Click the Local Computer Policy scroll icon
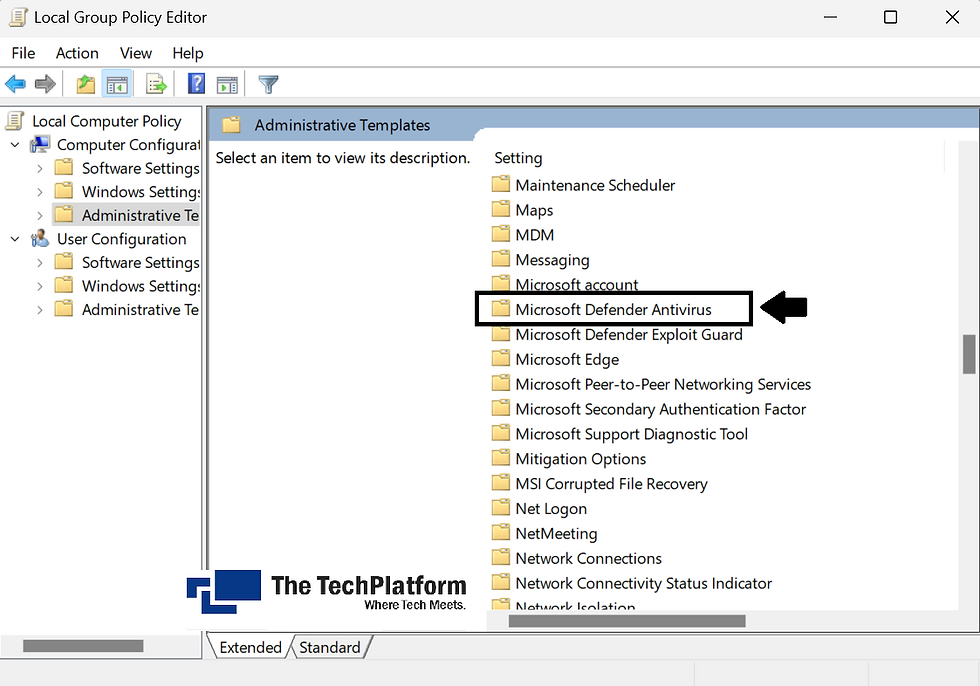This screenshot has width=980, height=686. (x=15, y=121)
